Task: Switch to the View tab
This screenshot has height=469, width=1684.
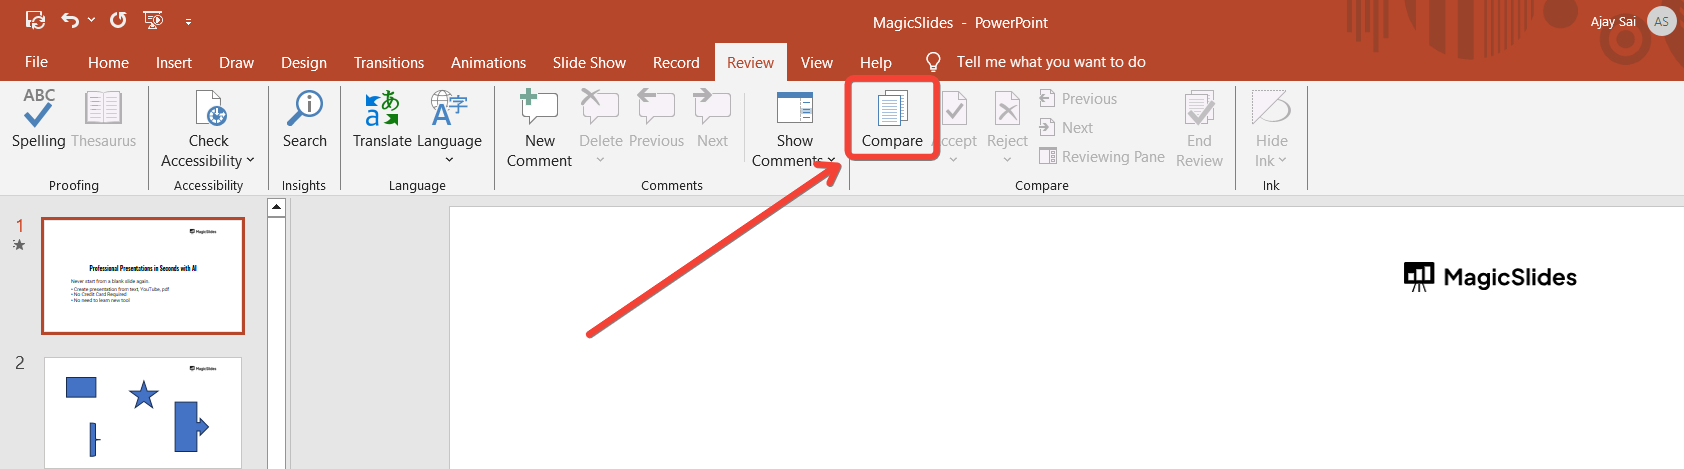Action: [x=817, y=62]
